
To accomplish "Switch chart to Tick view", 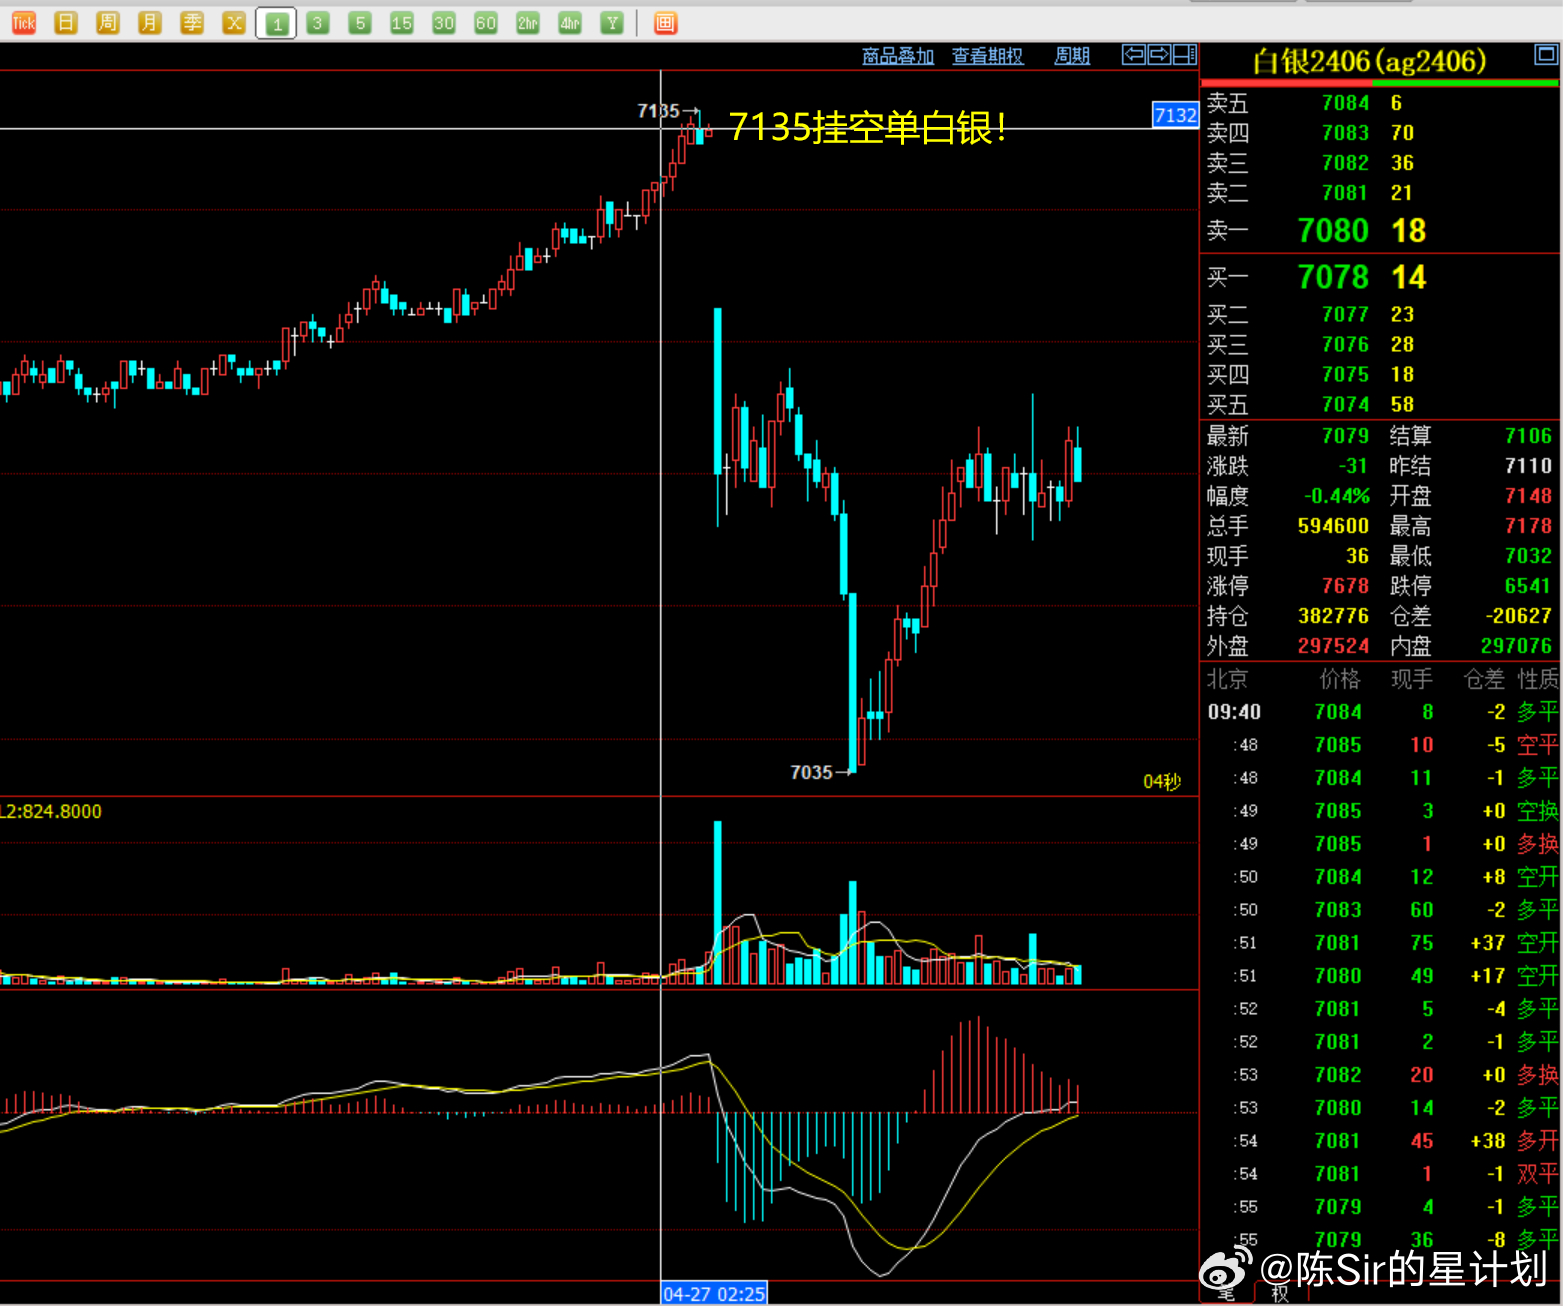I will pyautogui.click(x=24, y=23).
